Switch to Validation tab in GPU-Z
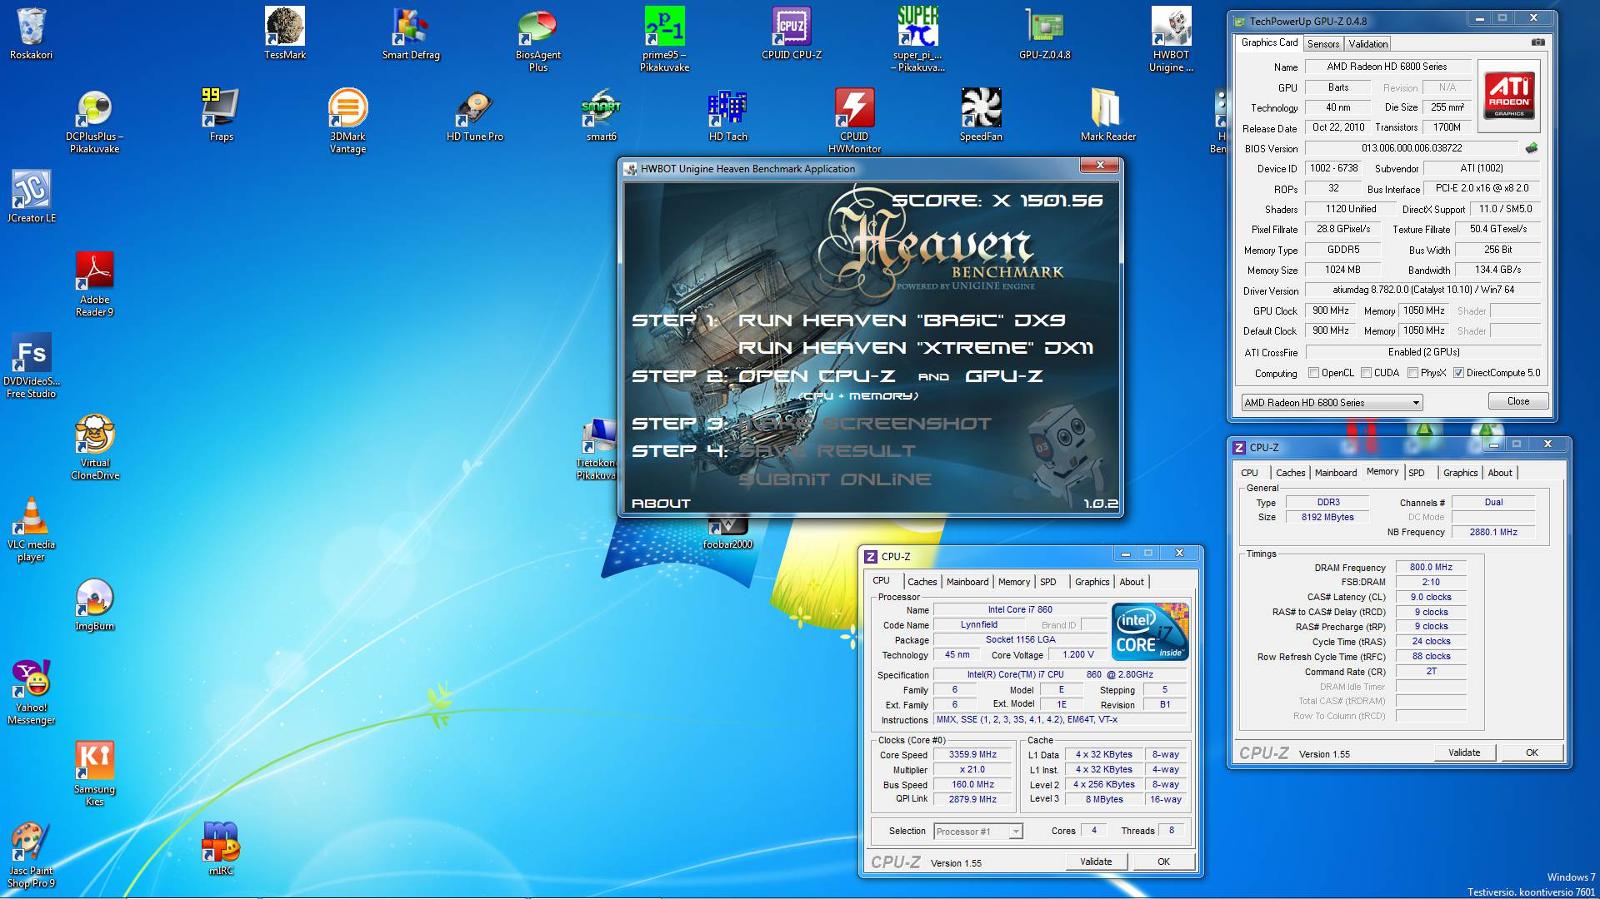 coord(1368,44)
